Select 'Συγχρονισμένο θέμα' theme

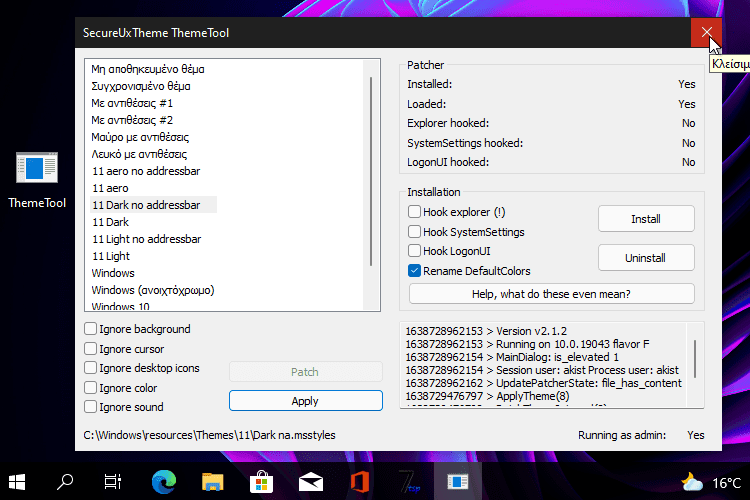coord(141,86)
